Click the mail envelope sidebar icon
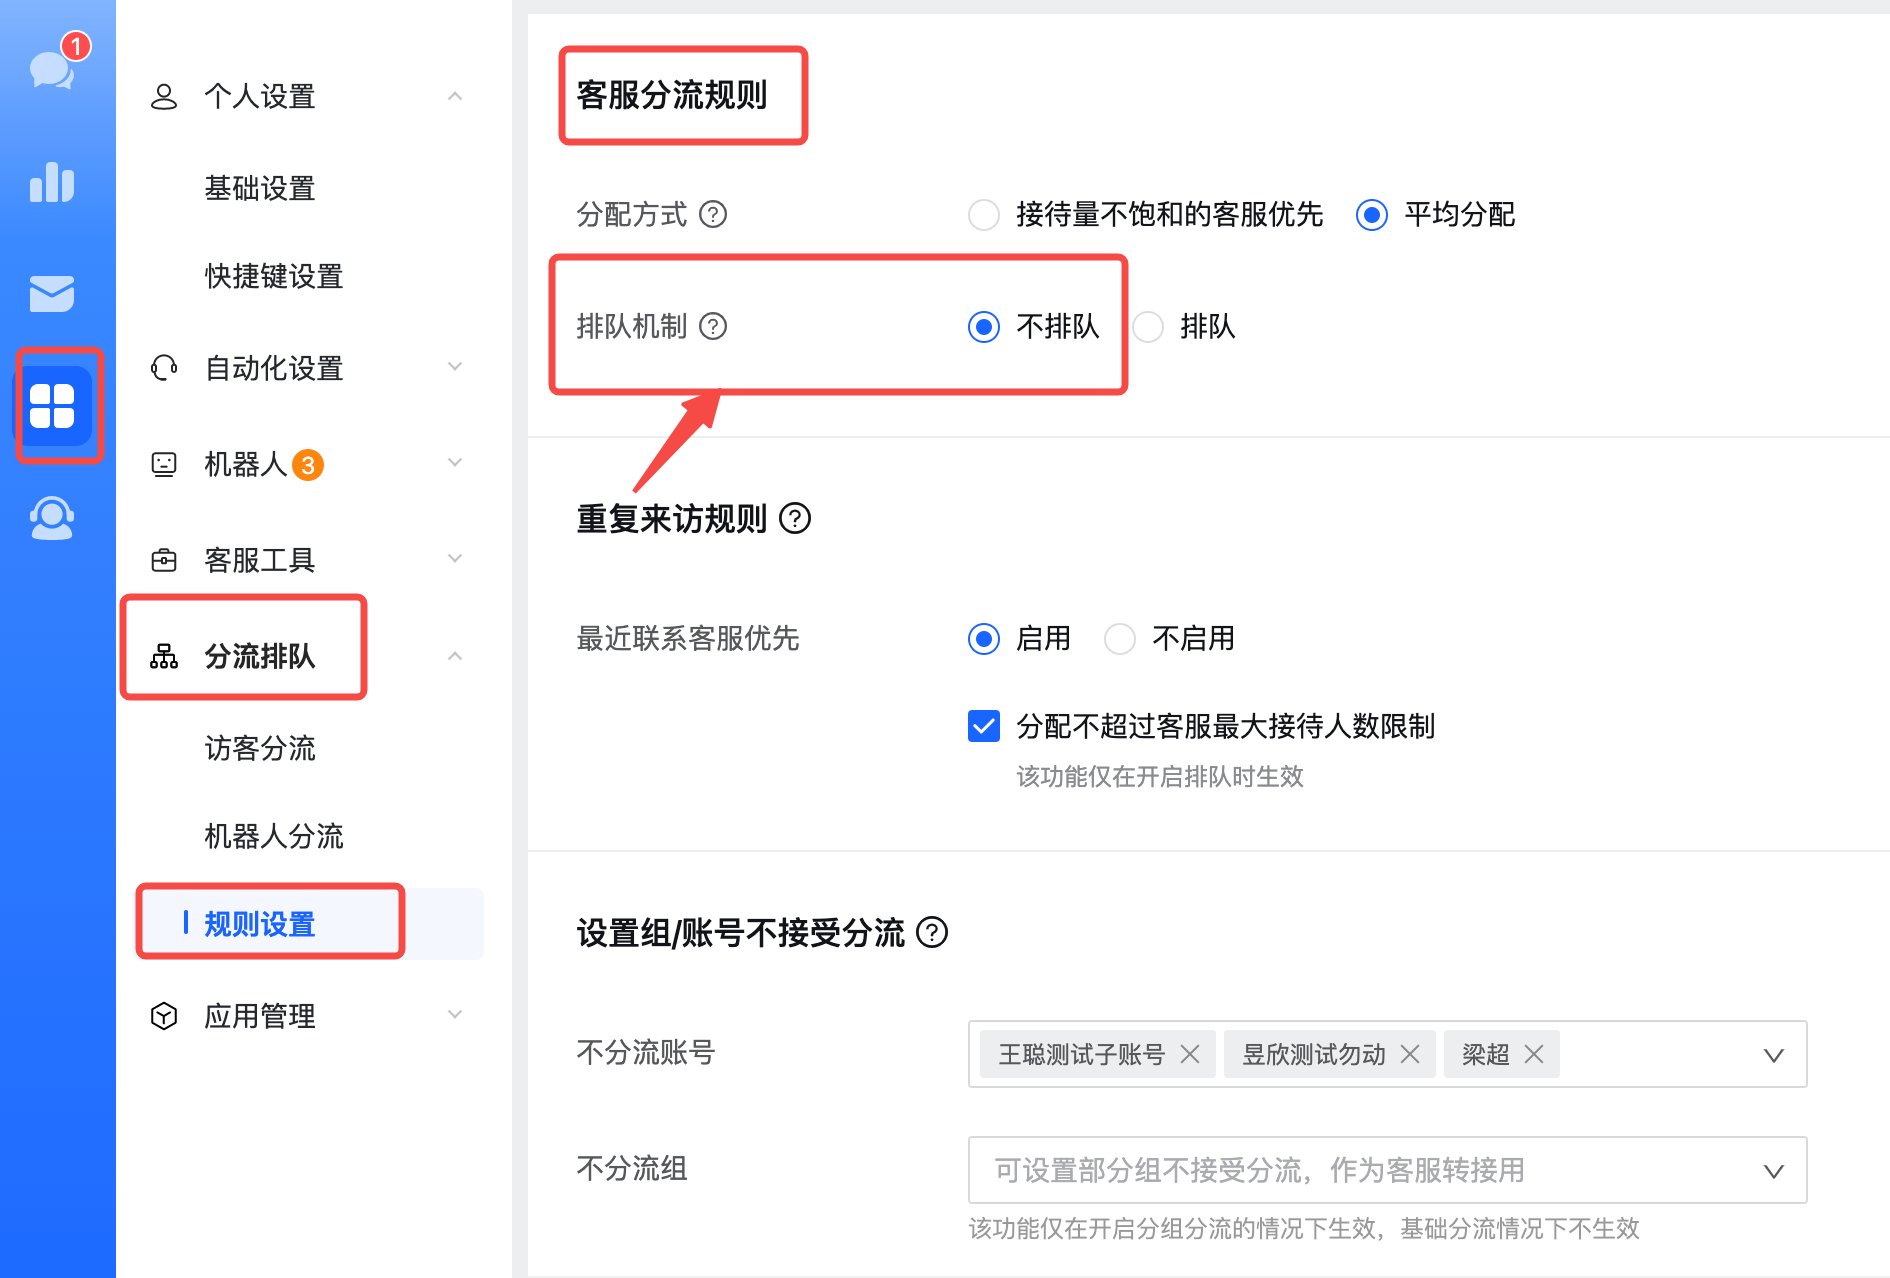1890x1278 pixels. click(52, 294)
